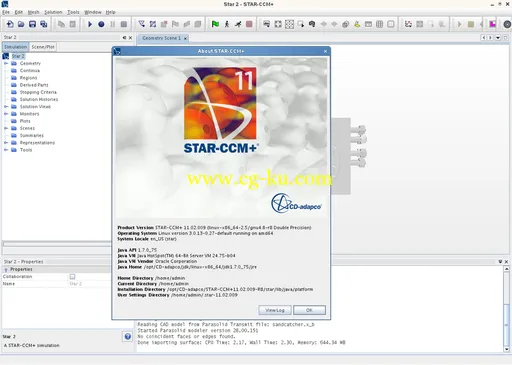
Task: Click the Load Simulation folder icon
Action: (21, 24)
